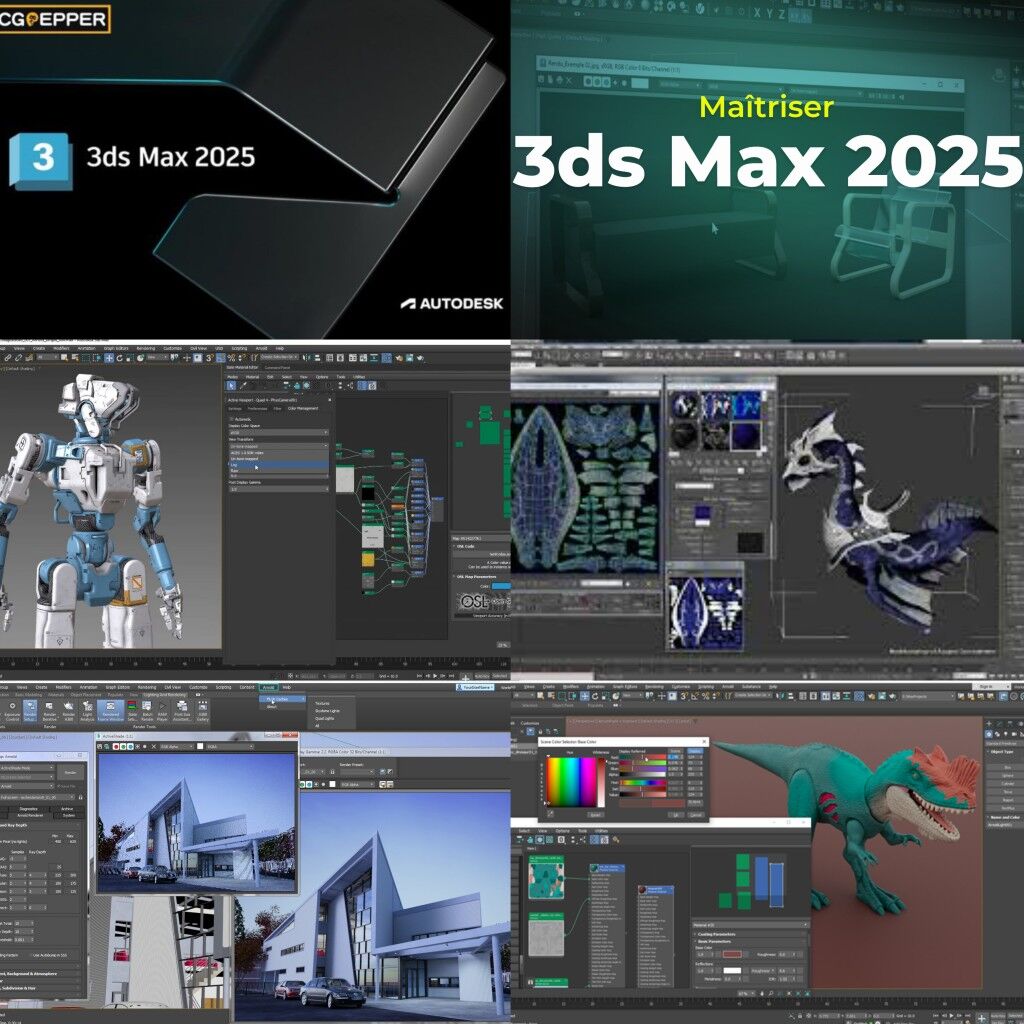Open the Arnold menu above the building render

268,687
